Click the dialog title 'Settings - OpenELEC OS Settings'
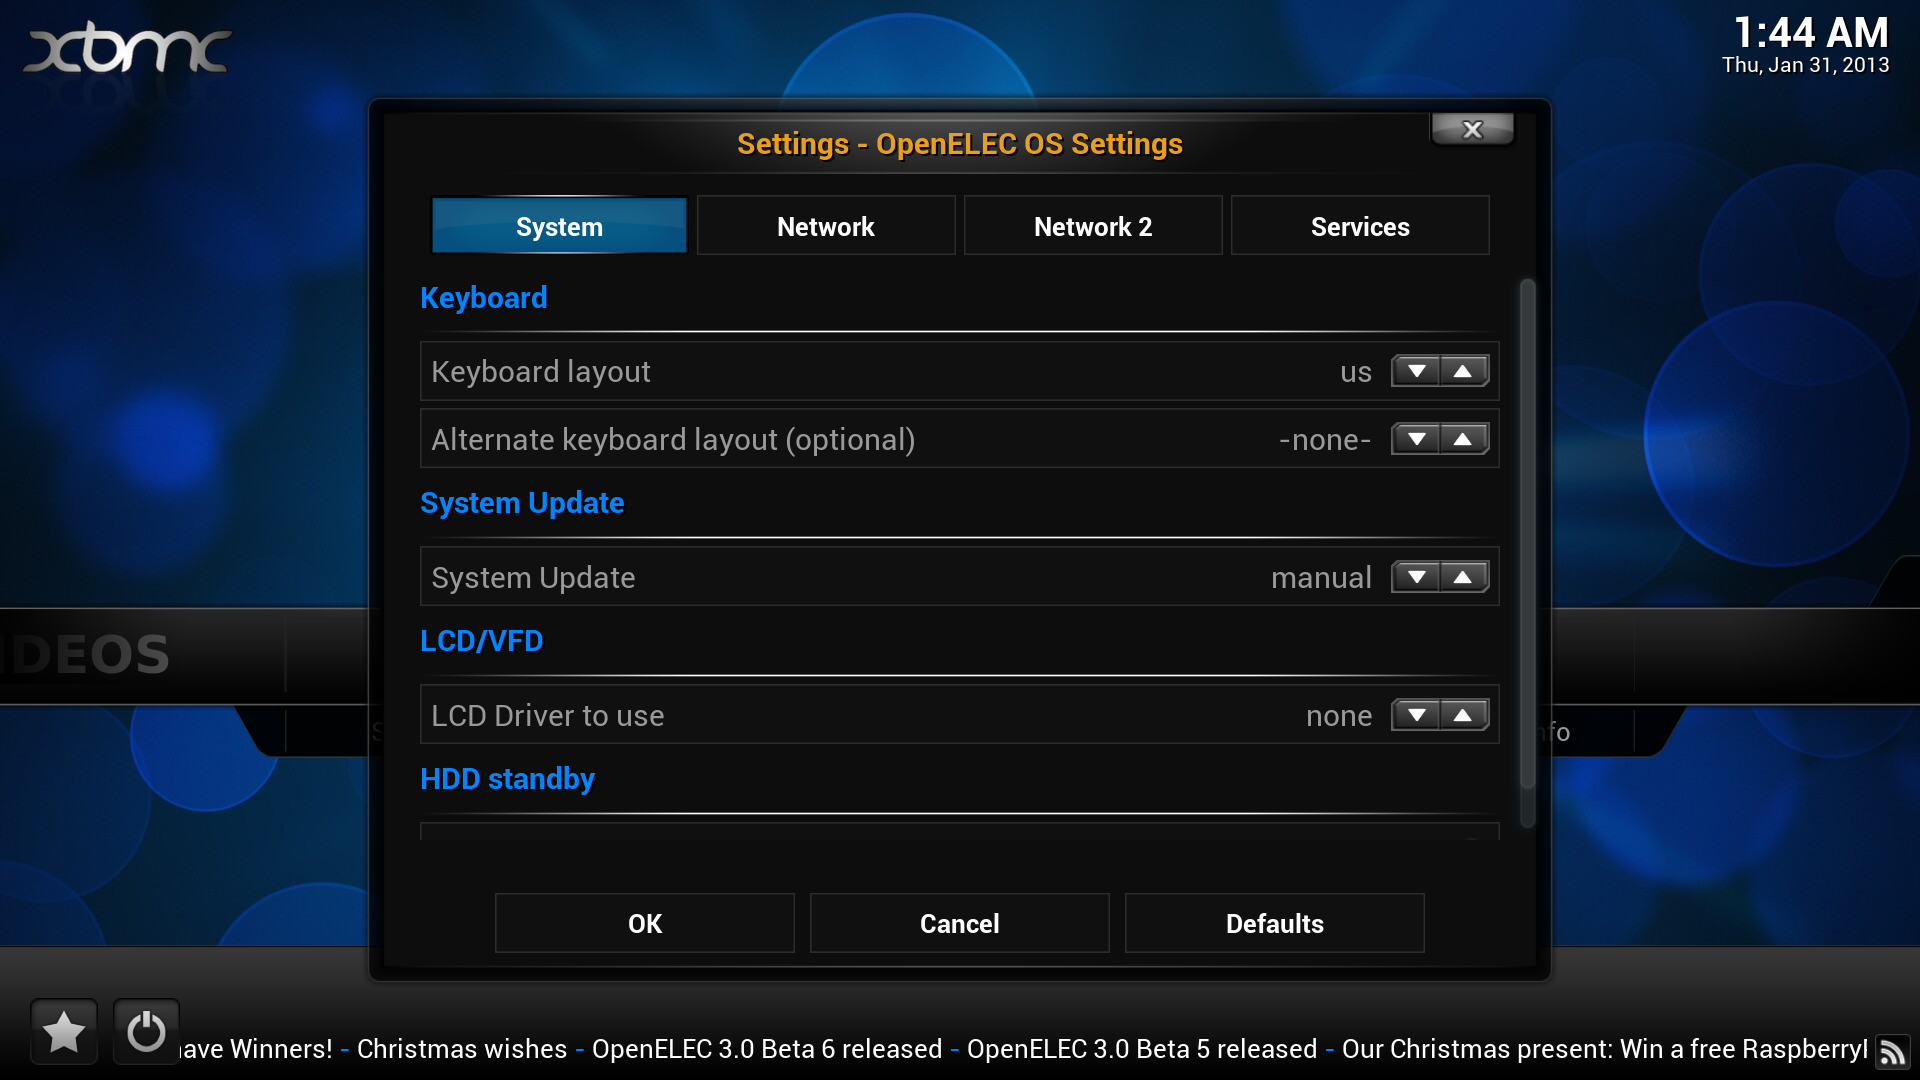The height and width of the screenshot is (1080, 1920). coord(960,144)
